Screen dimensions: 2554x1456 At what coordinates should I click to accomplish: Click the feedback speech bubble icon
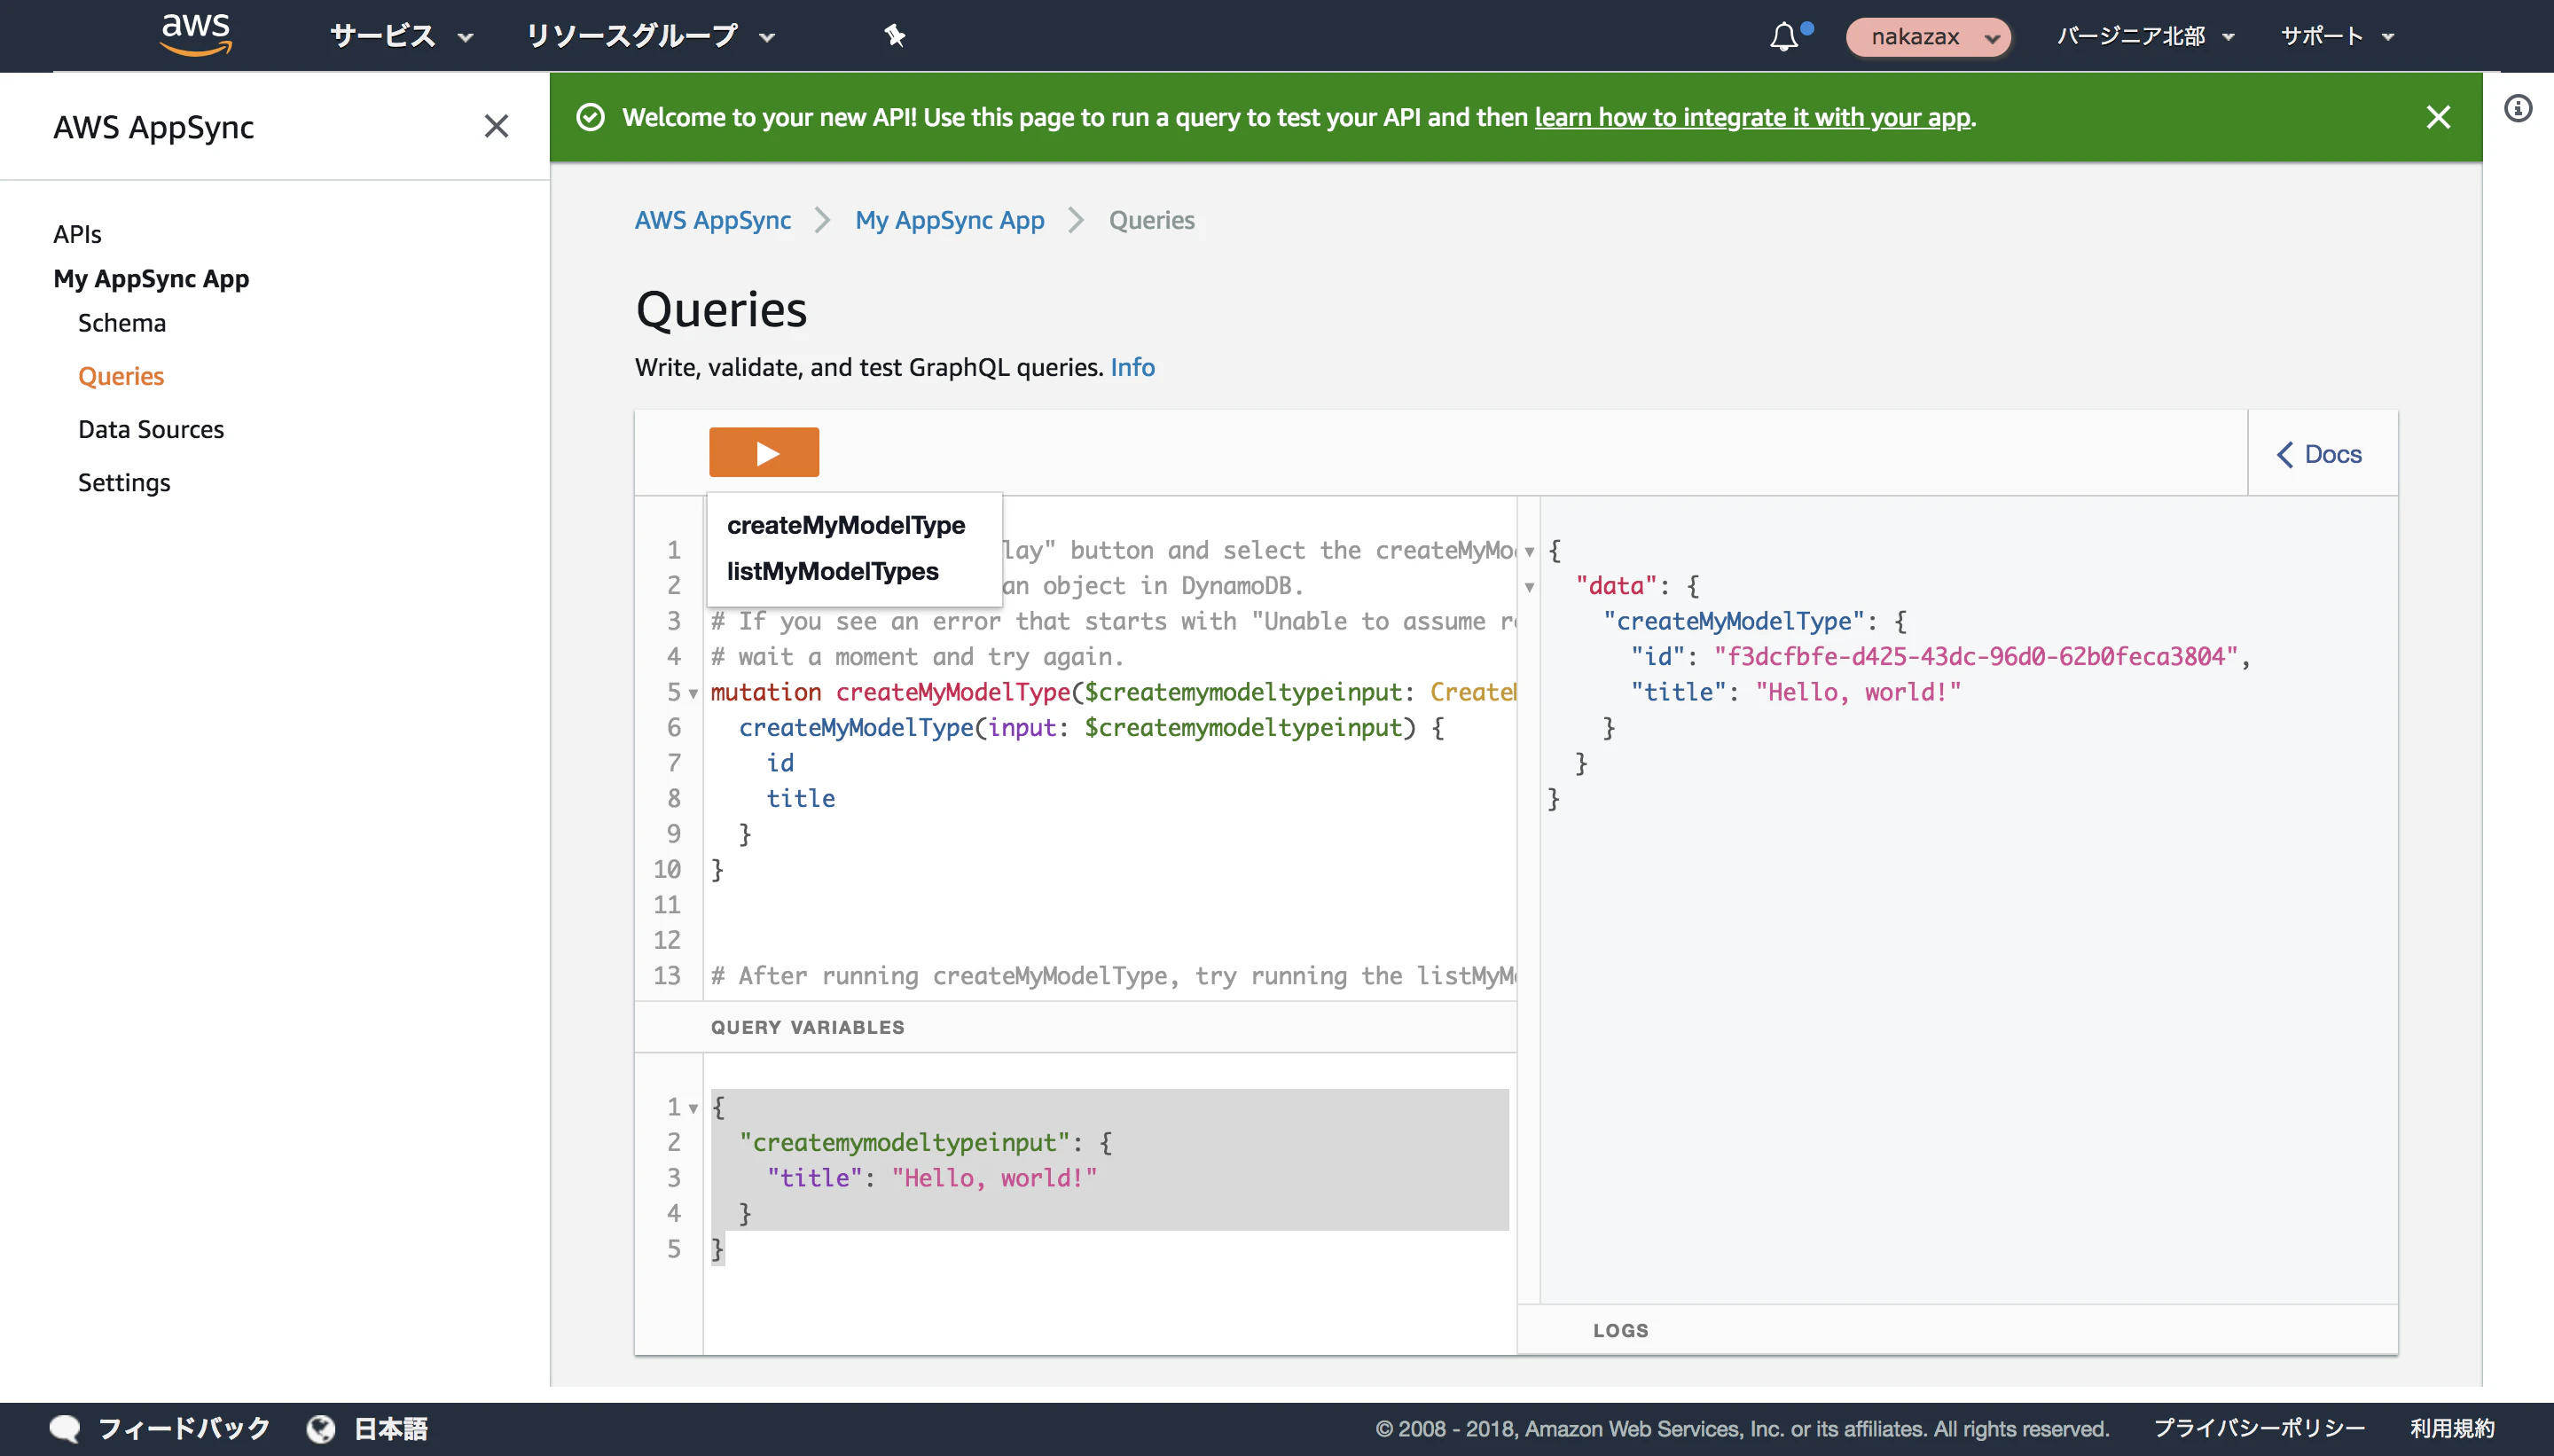pyautogui.click(x=65, y=1428)
